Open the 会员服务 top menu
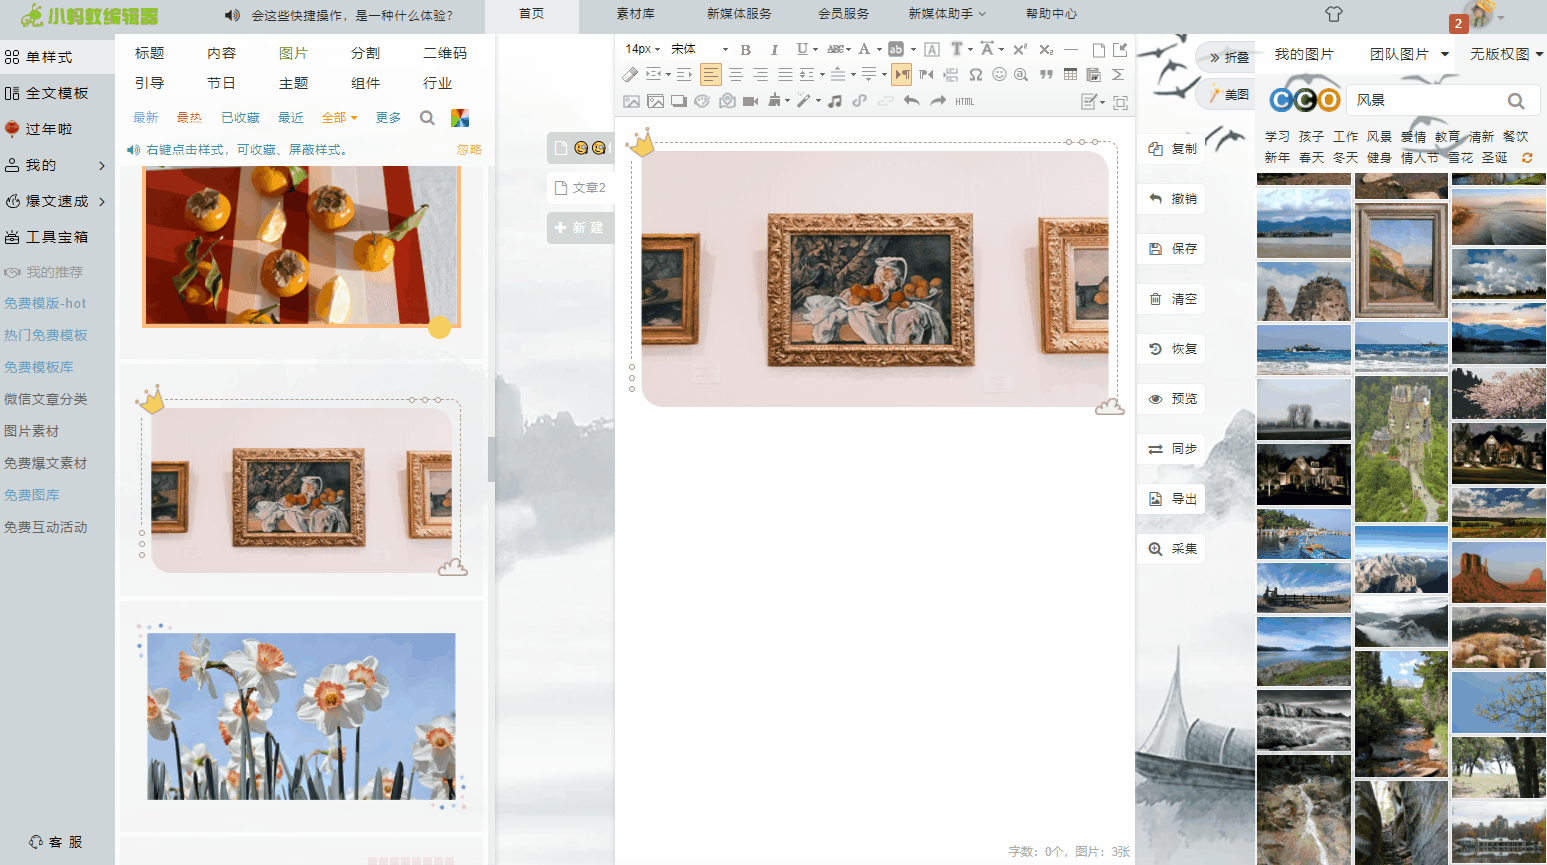 tap(843, 14)
